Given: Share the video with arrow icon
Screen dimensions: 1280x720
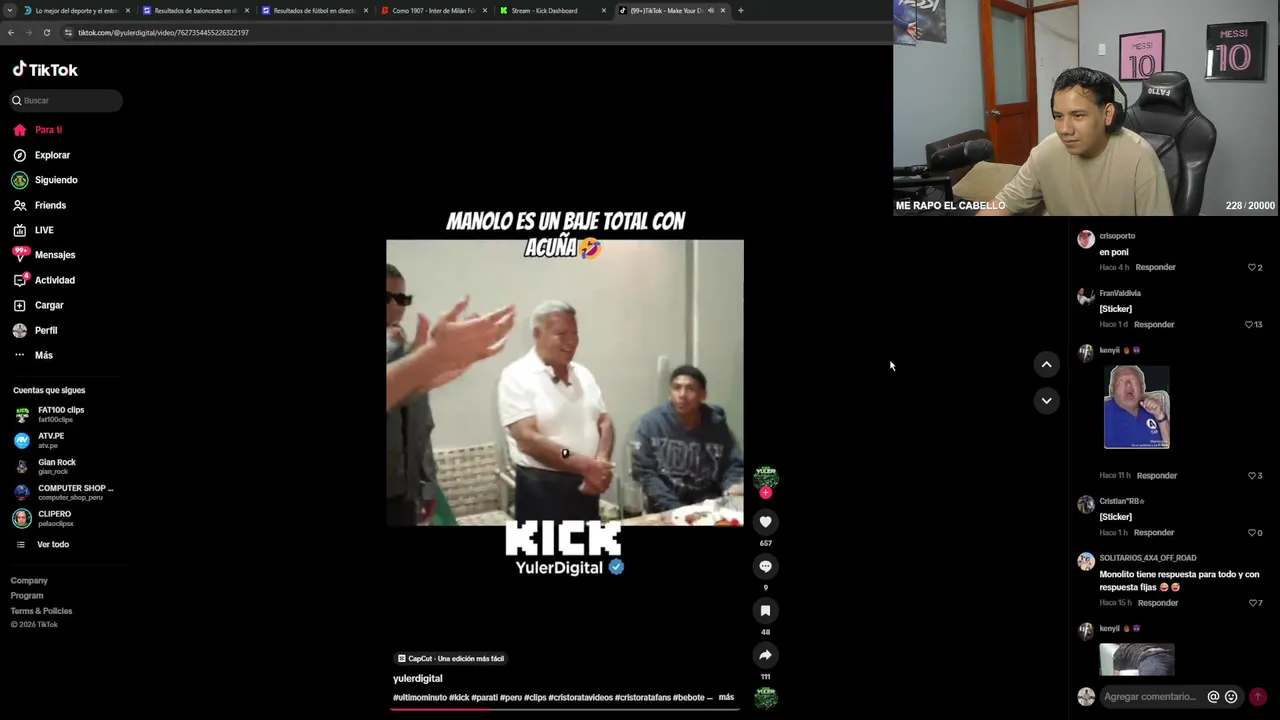Looking at the screenshot, I should click(765, 655).
